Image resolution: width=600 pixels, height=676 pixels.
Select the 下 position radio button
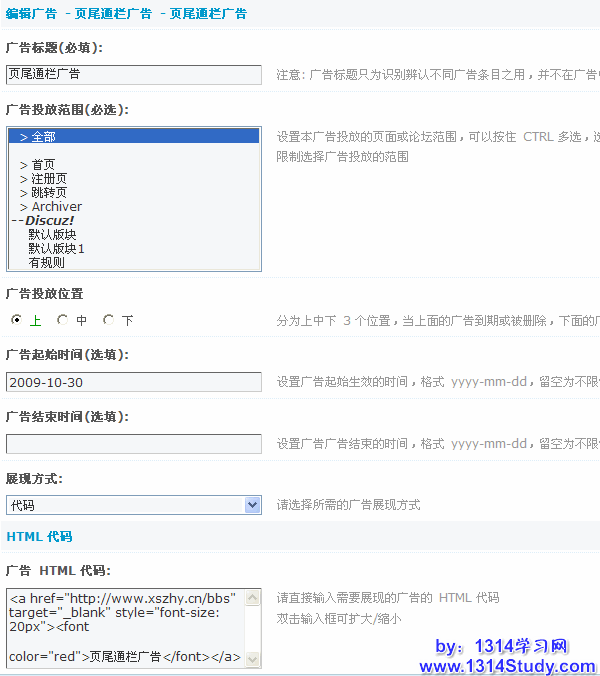(108, 320)
